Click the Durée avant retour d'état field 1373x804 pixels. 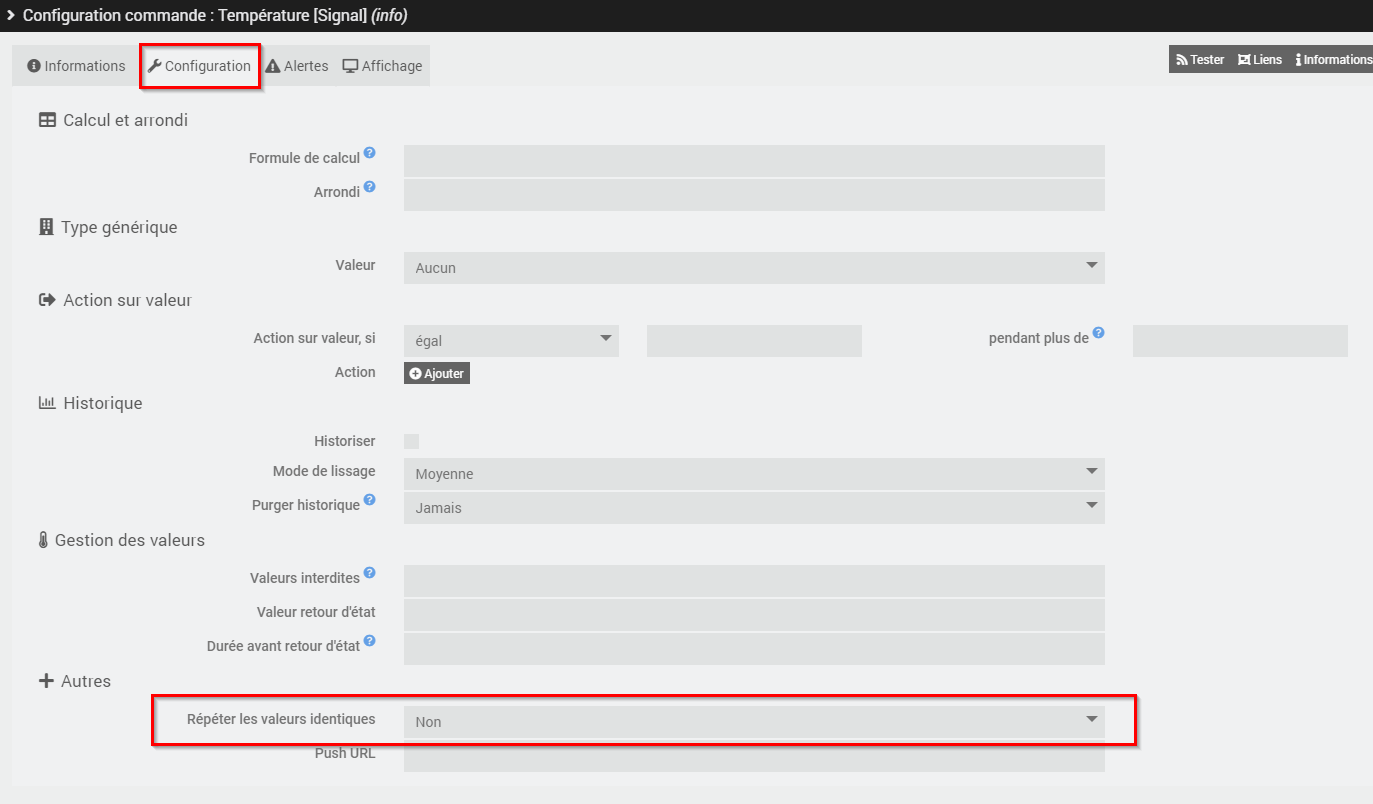point(754,648)
